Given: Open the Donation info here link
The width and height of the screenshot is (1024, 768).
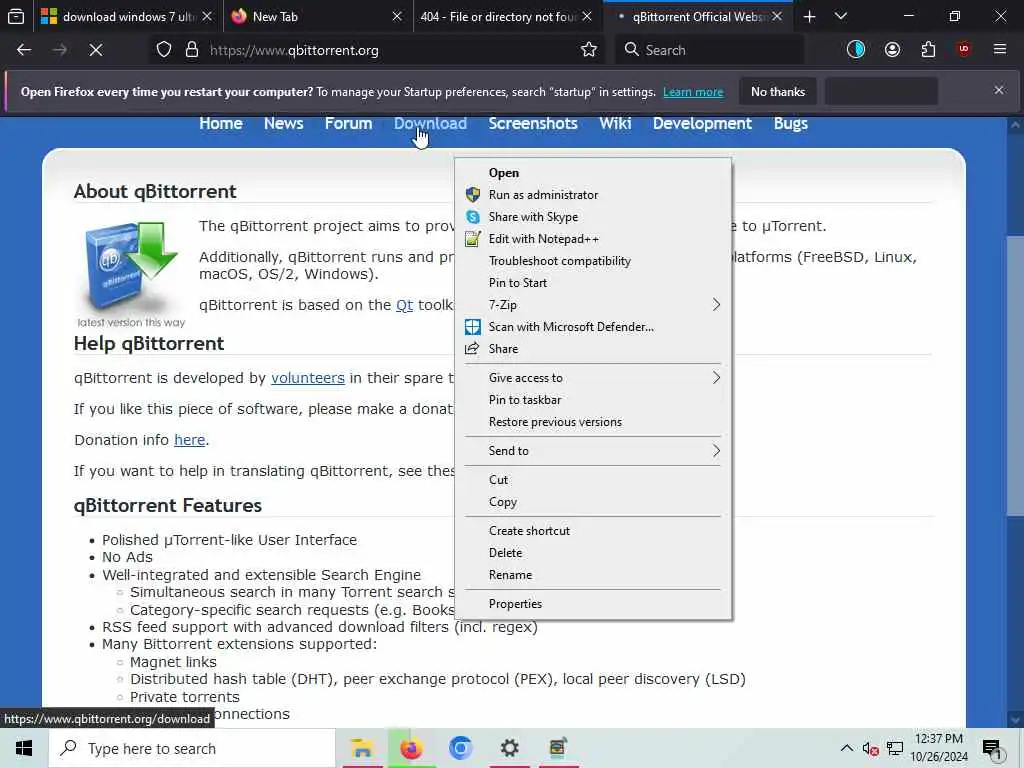Looking at the screenshot, I should (x=189, y=440).
